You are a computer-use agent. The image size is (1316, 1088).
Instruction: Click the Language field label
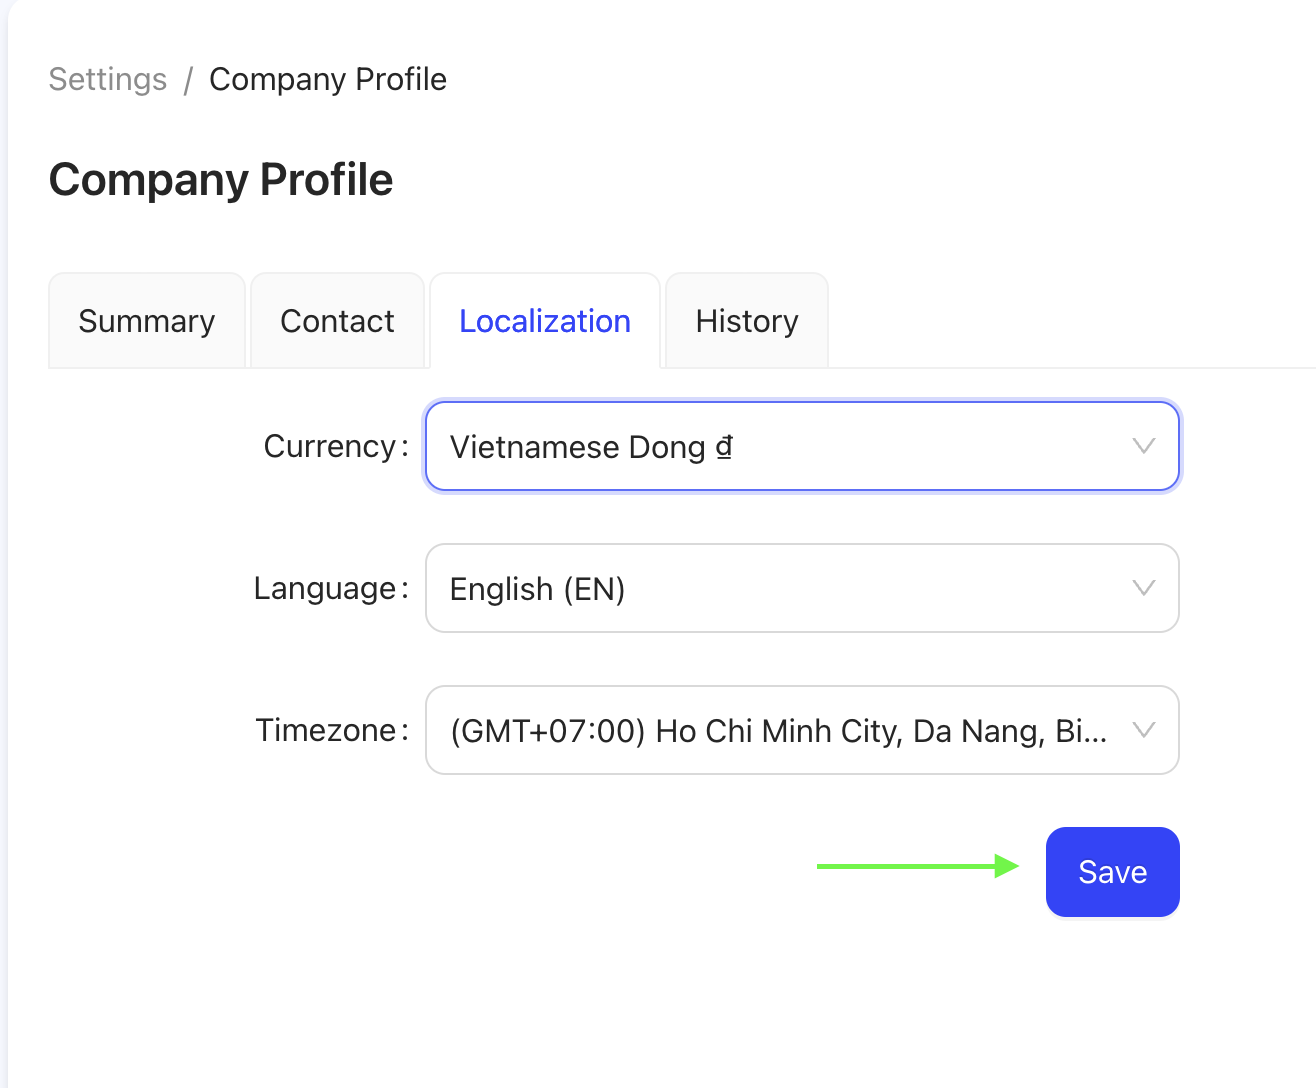[x=325, y=588]
